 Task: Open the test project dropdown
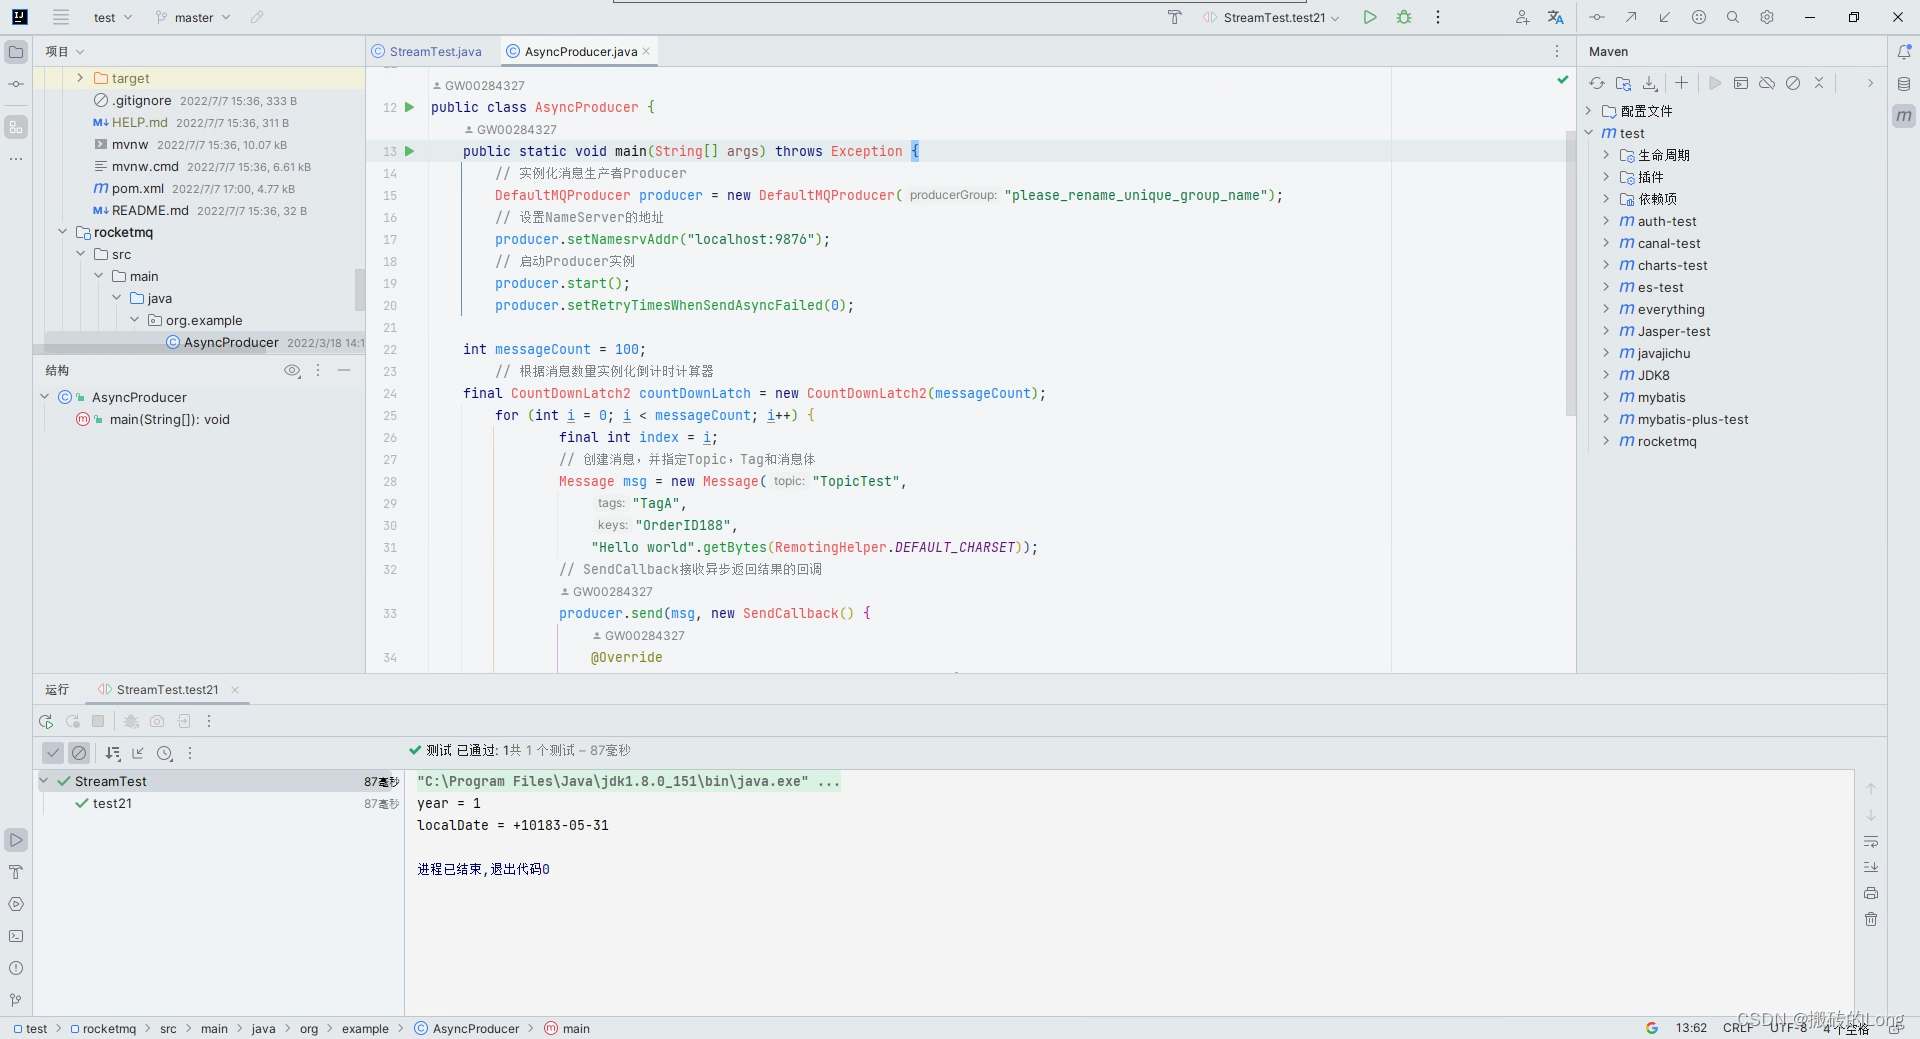click(112, 17)
